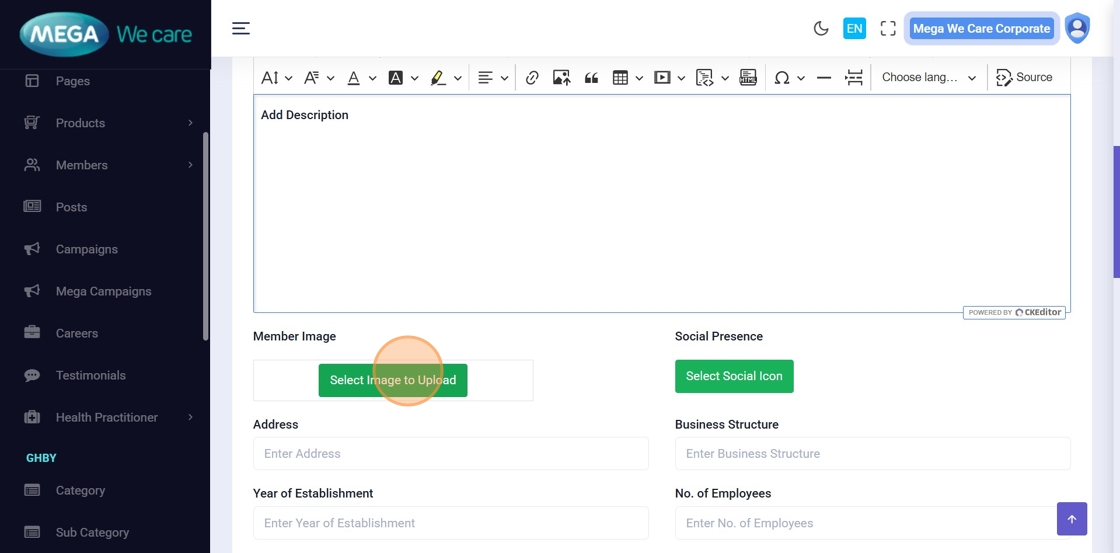
Task: Click the image upload icon in editor
Action: [561, 78]
